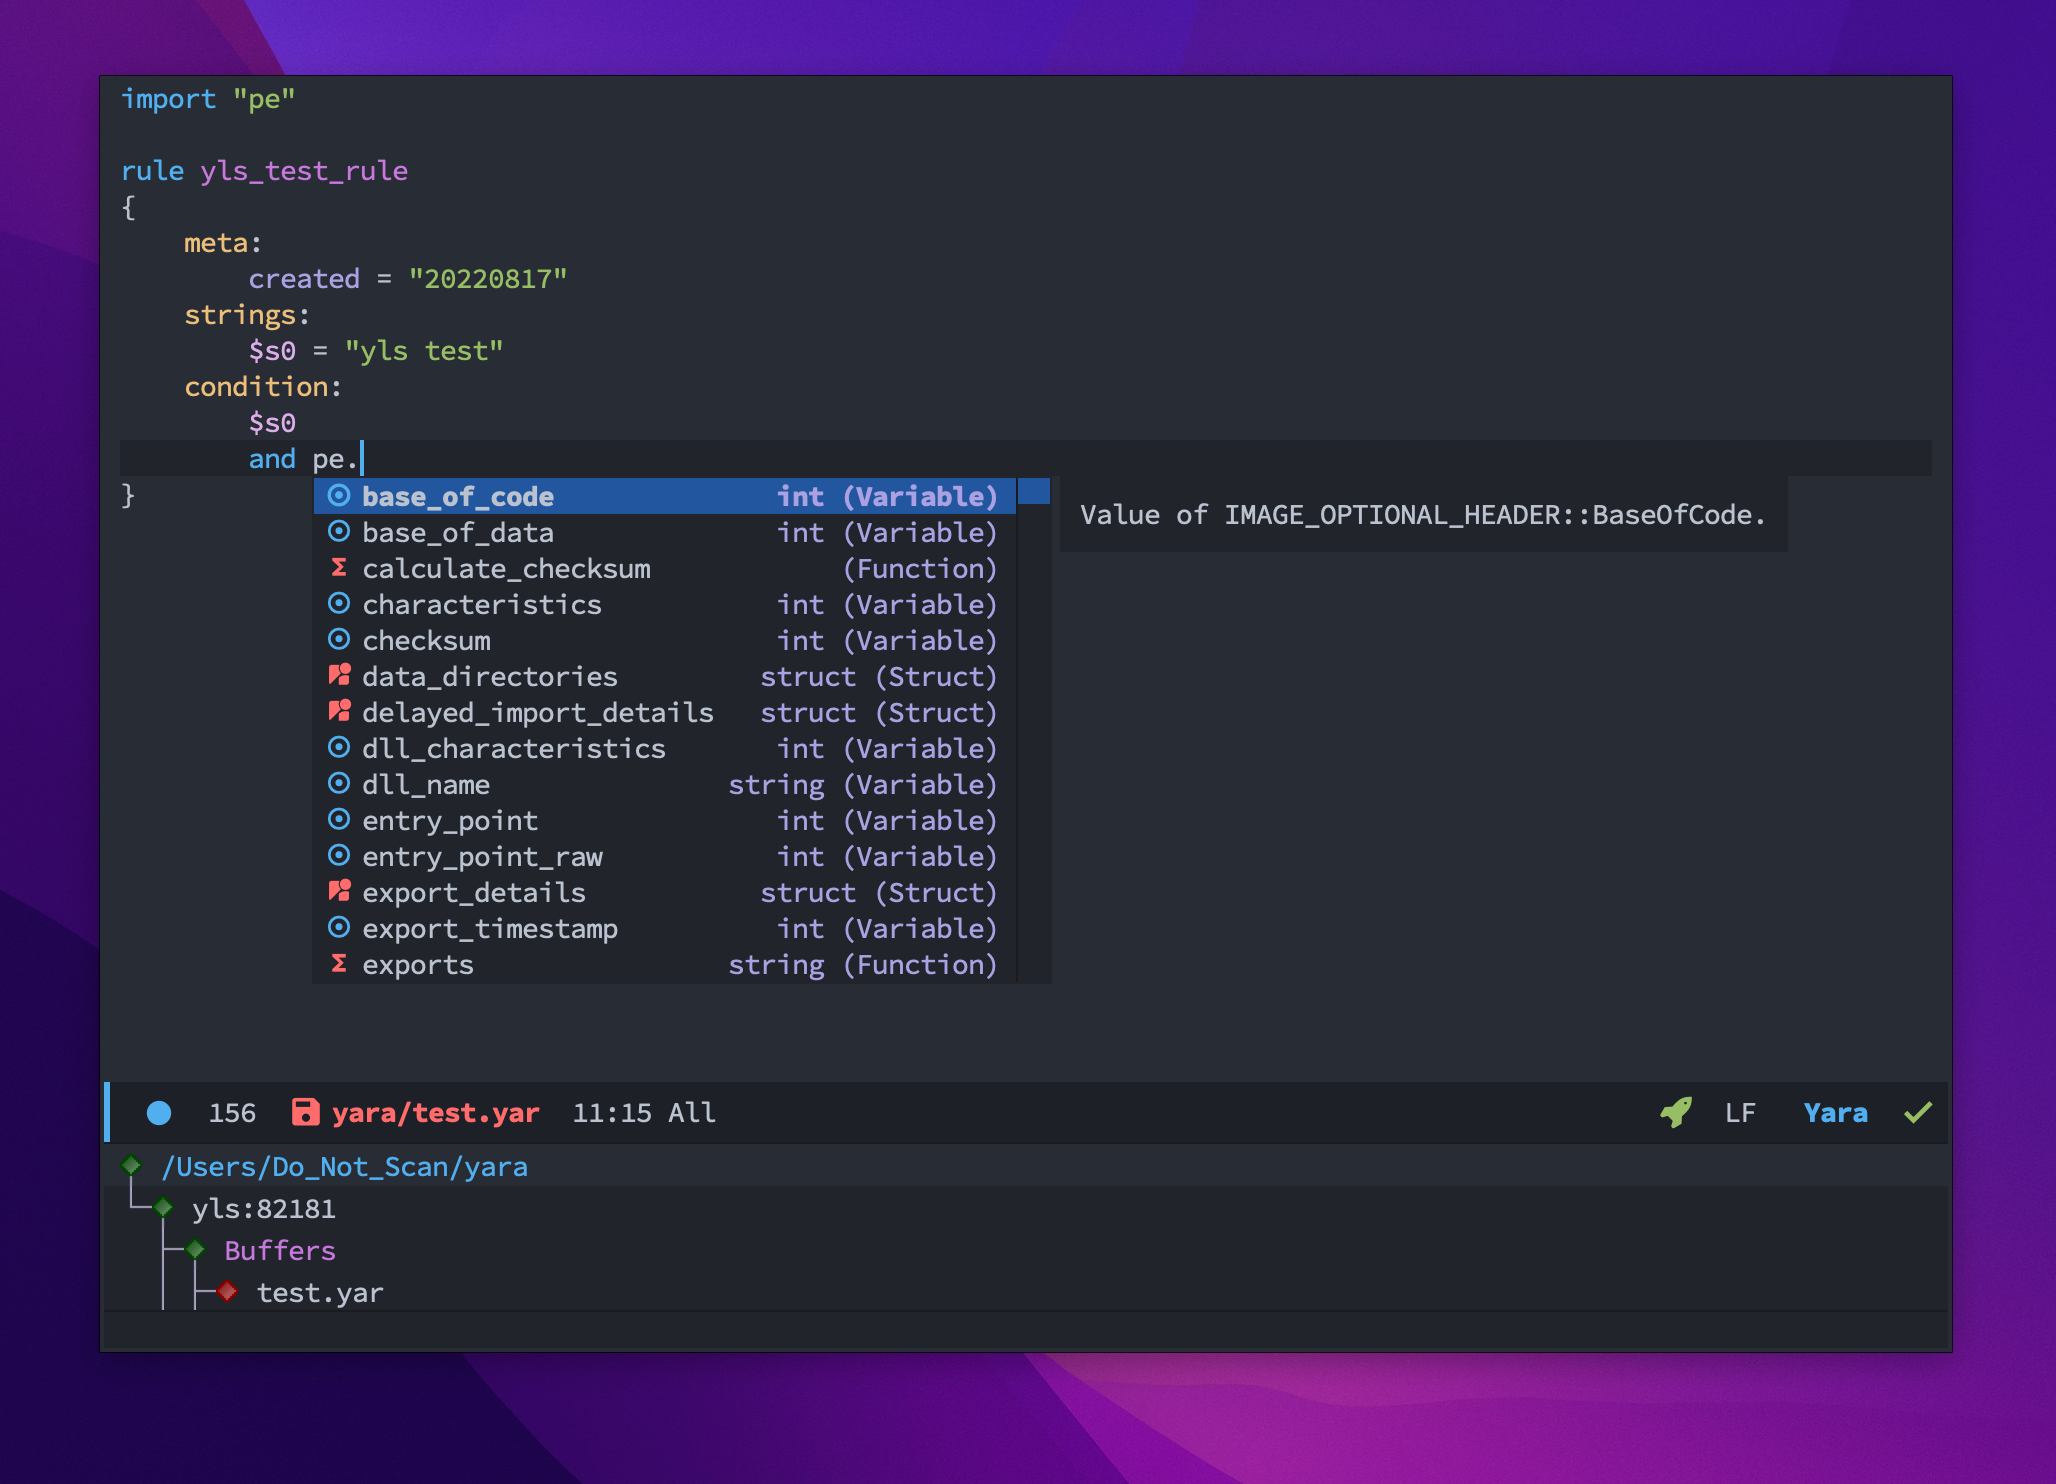The height and width of the screenshot is (1484, 2056).
Task: Click the Yara major mode label
Action: pos(1835,1113)
